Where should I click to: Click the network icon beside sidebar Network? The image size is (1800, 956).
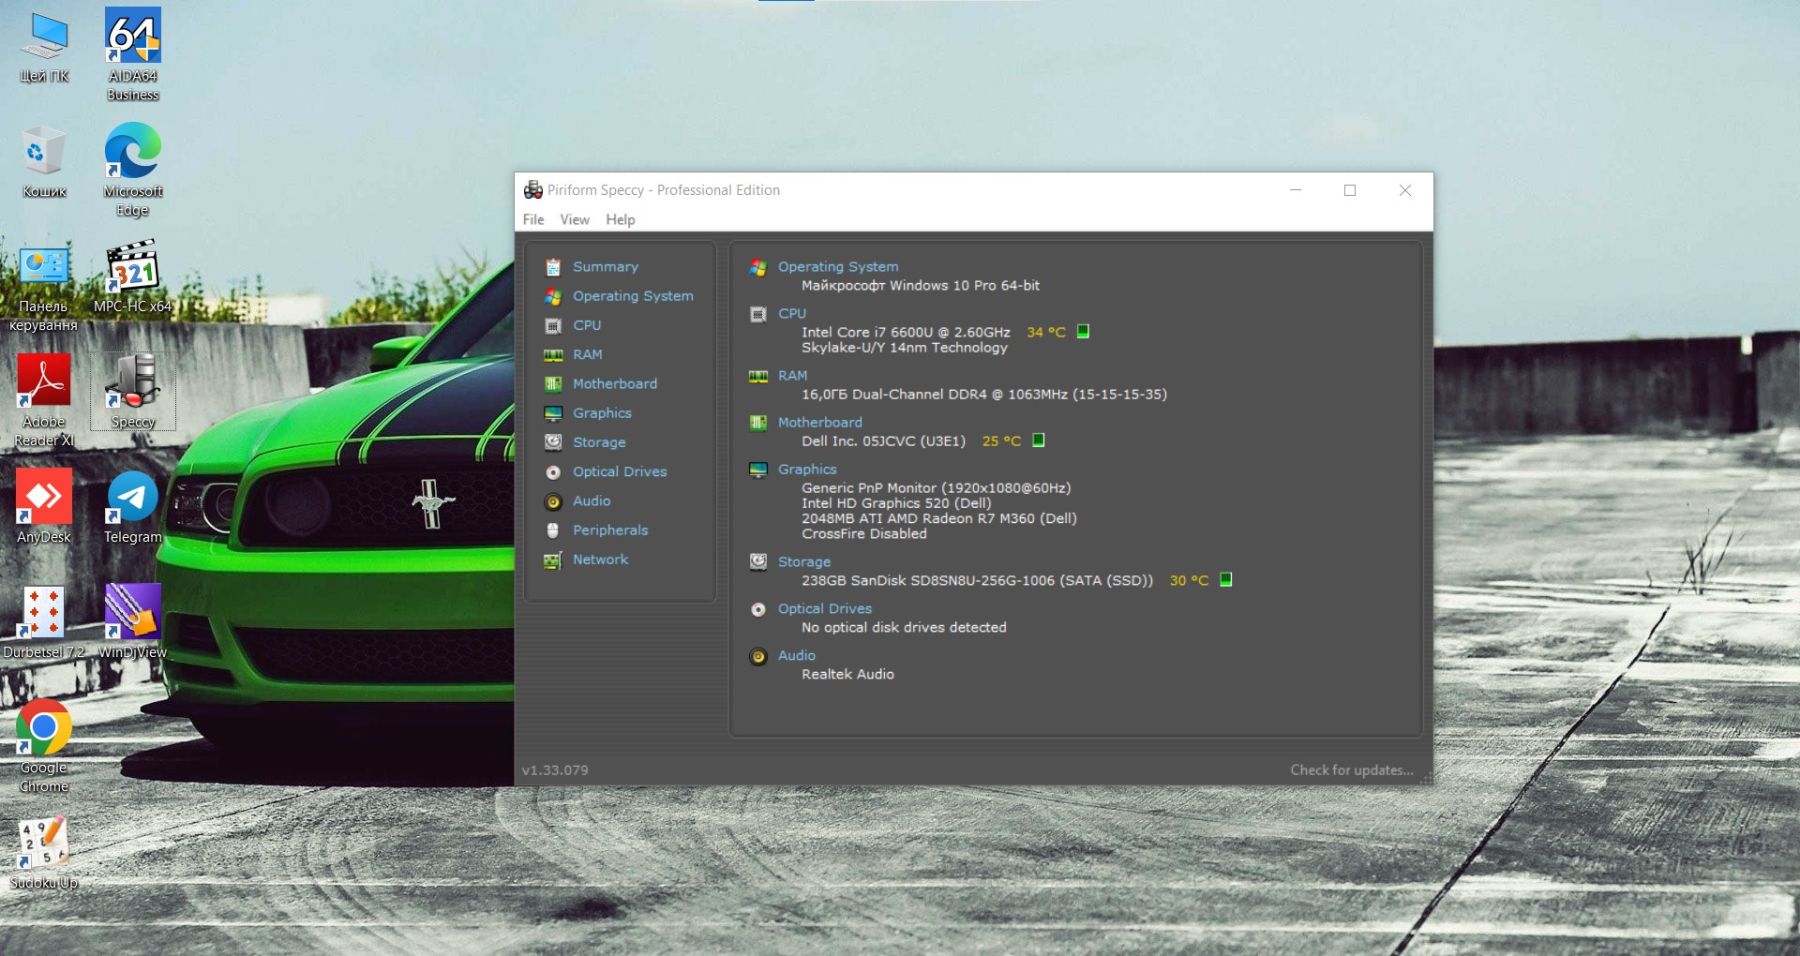pyautogui.click(x=553, y=560)
